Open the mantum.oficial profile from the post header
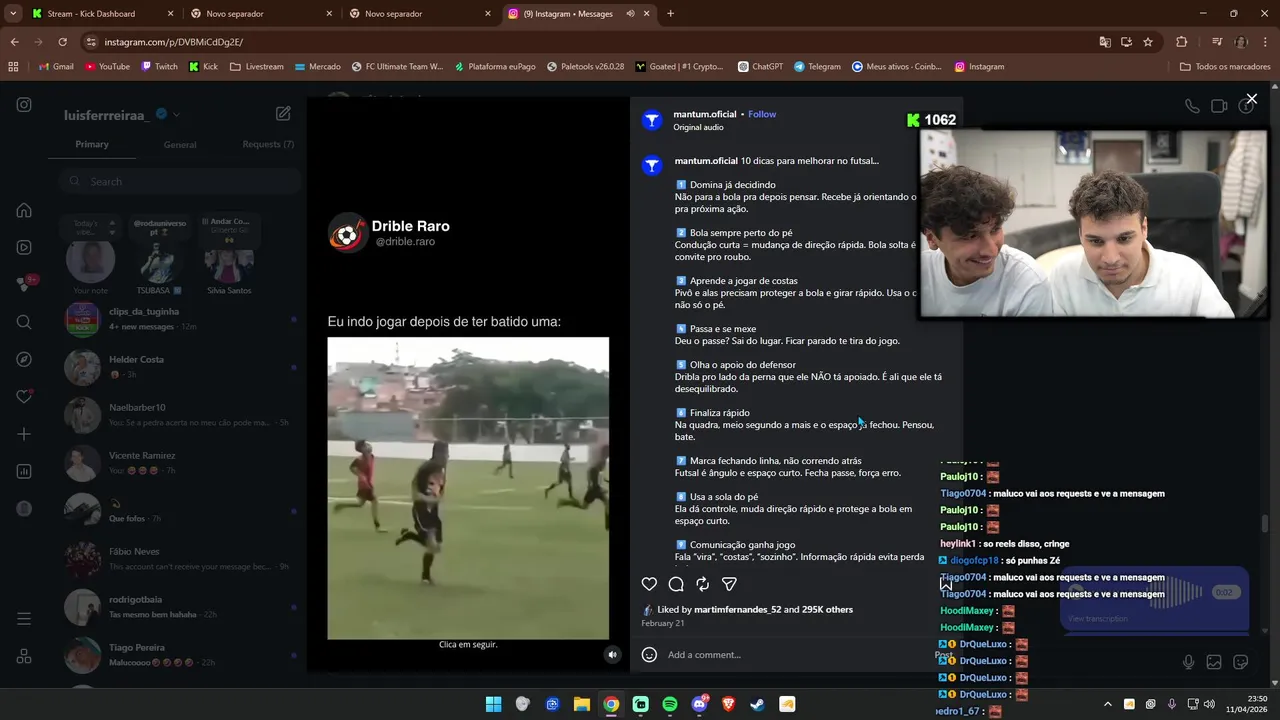The height and width of the screenshot is (720, 1280). tap(705, 114)
